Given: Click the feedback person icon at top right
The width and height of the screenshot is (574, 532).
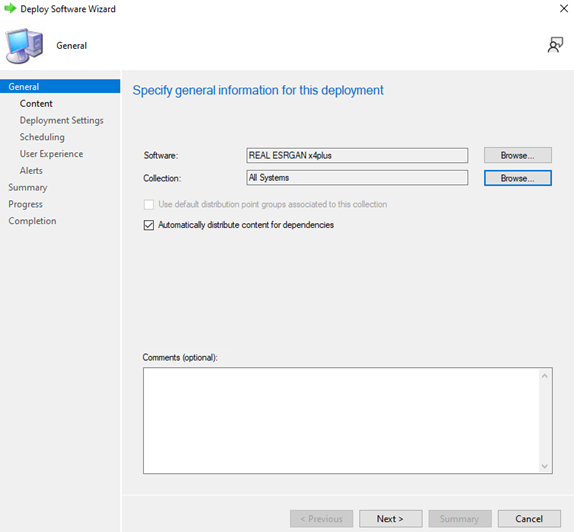Looking at the screenshot, I should [x=555, y=45].
